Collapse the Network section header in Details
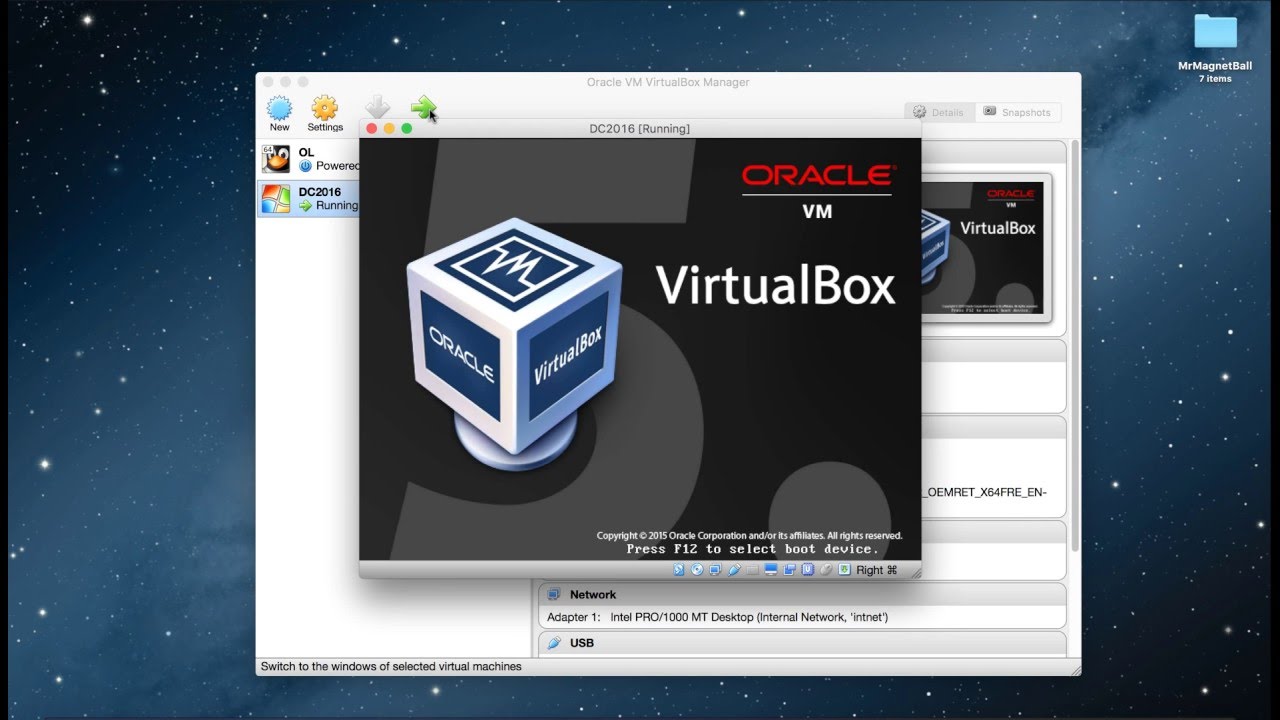The image size is (1280, 720). (x=802, y=594)
